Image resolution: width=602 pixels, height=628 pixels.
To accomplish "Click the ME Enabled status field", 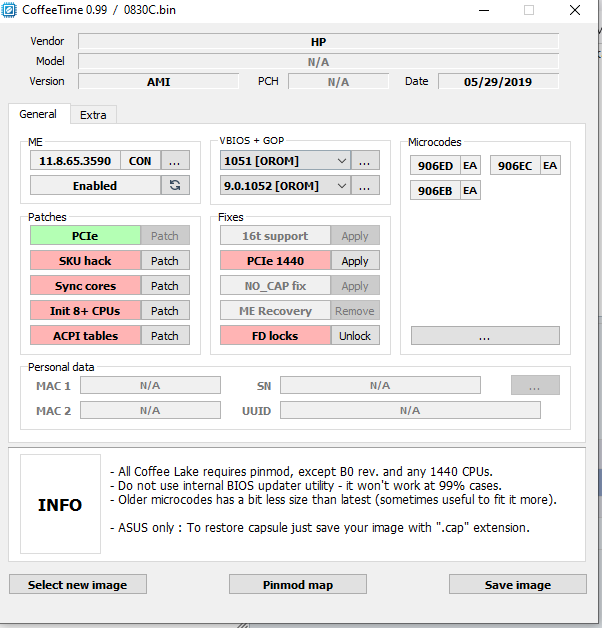I will point(95,185).
